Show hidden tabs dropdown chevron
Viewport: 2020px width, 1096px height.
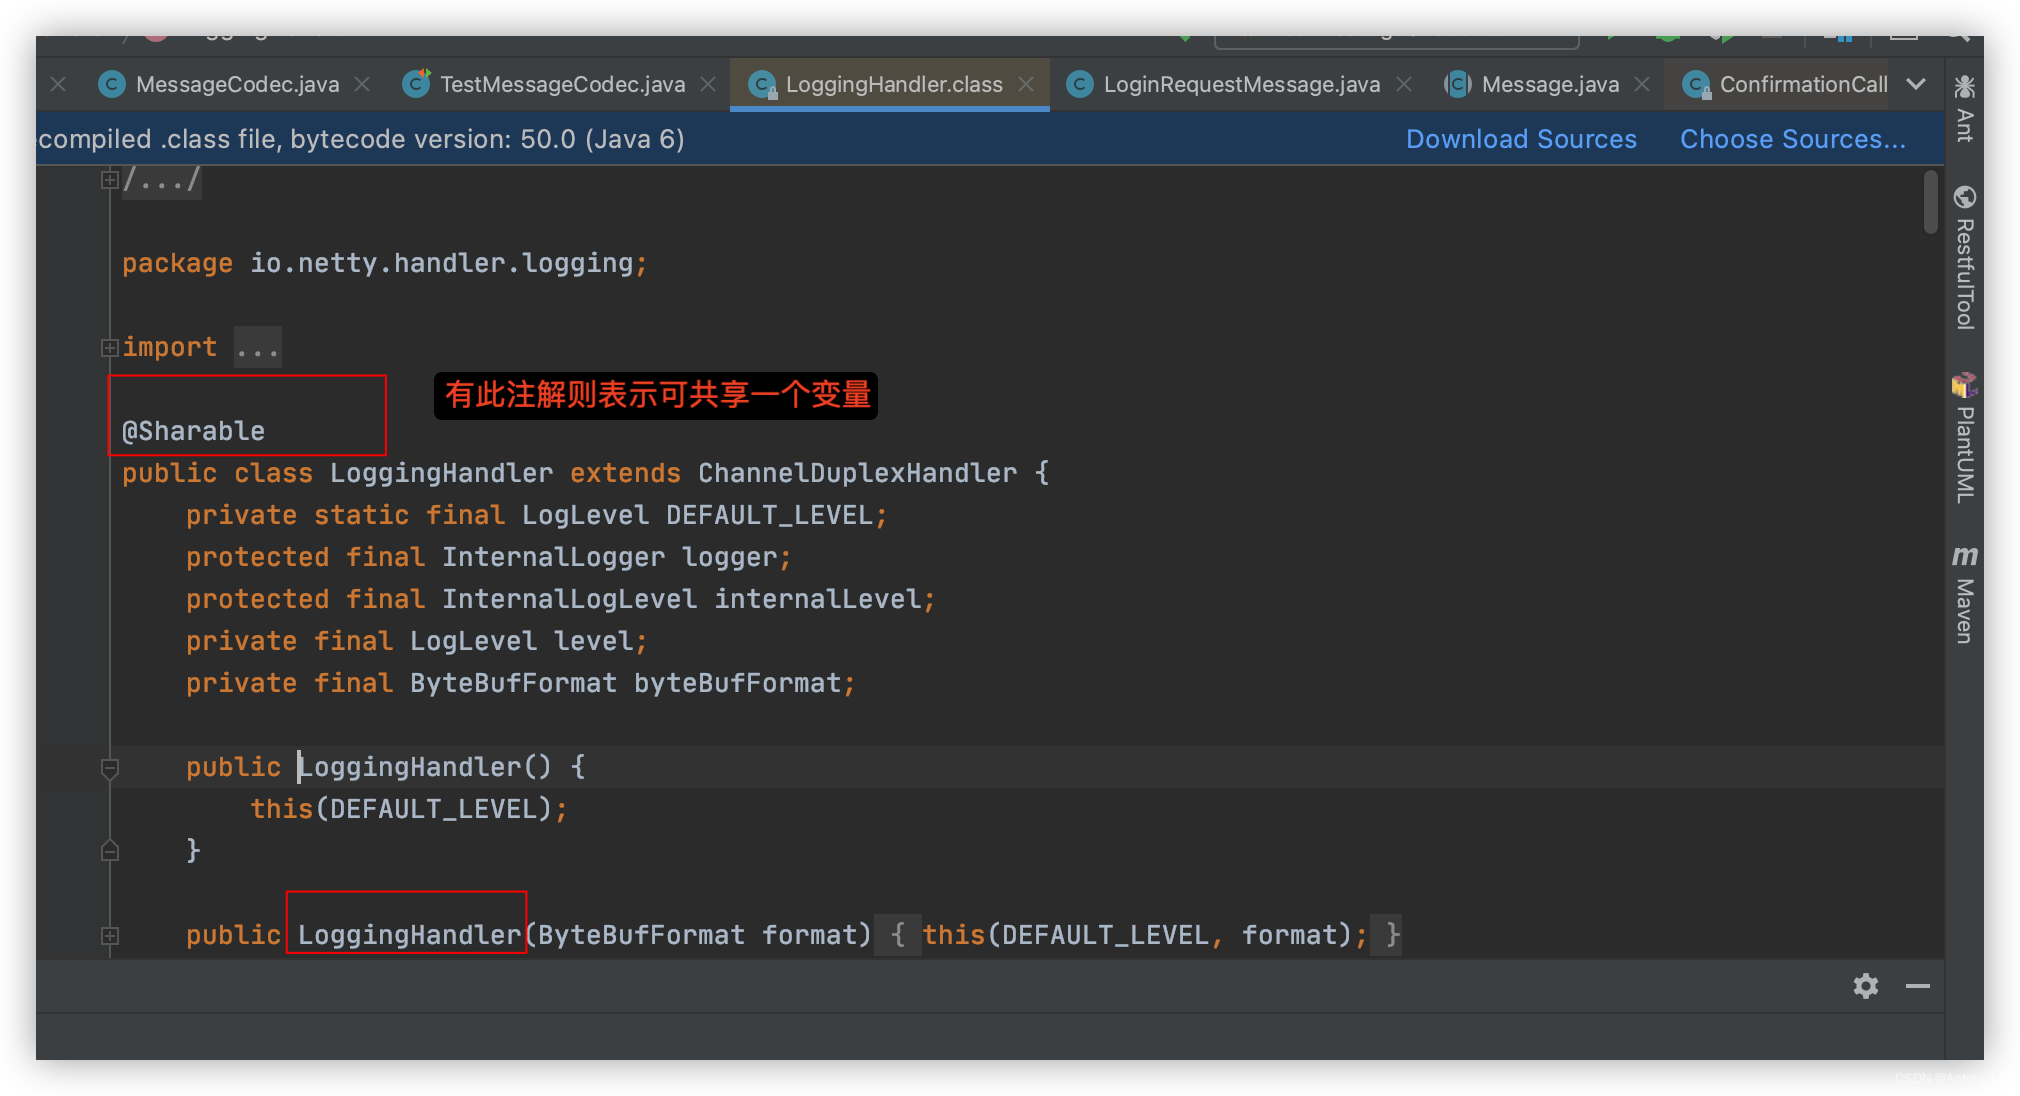point(1916,85)
